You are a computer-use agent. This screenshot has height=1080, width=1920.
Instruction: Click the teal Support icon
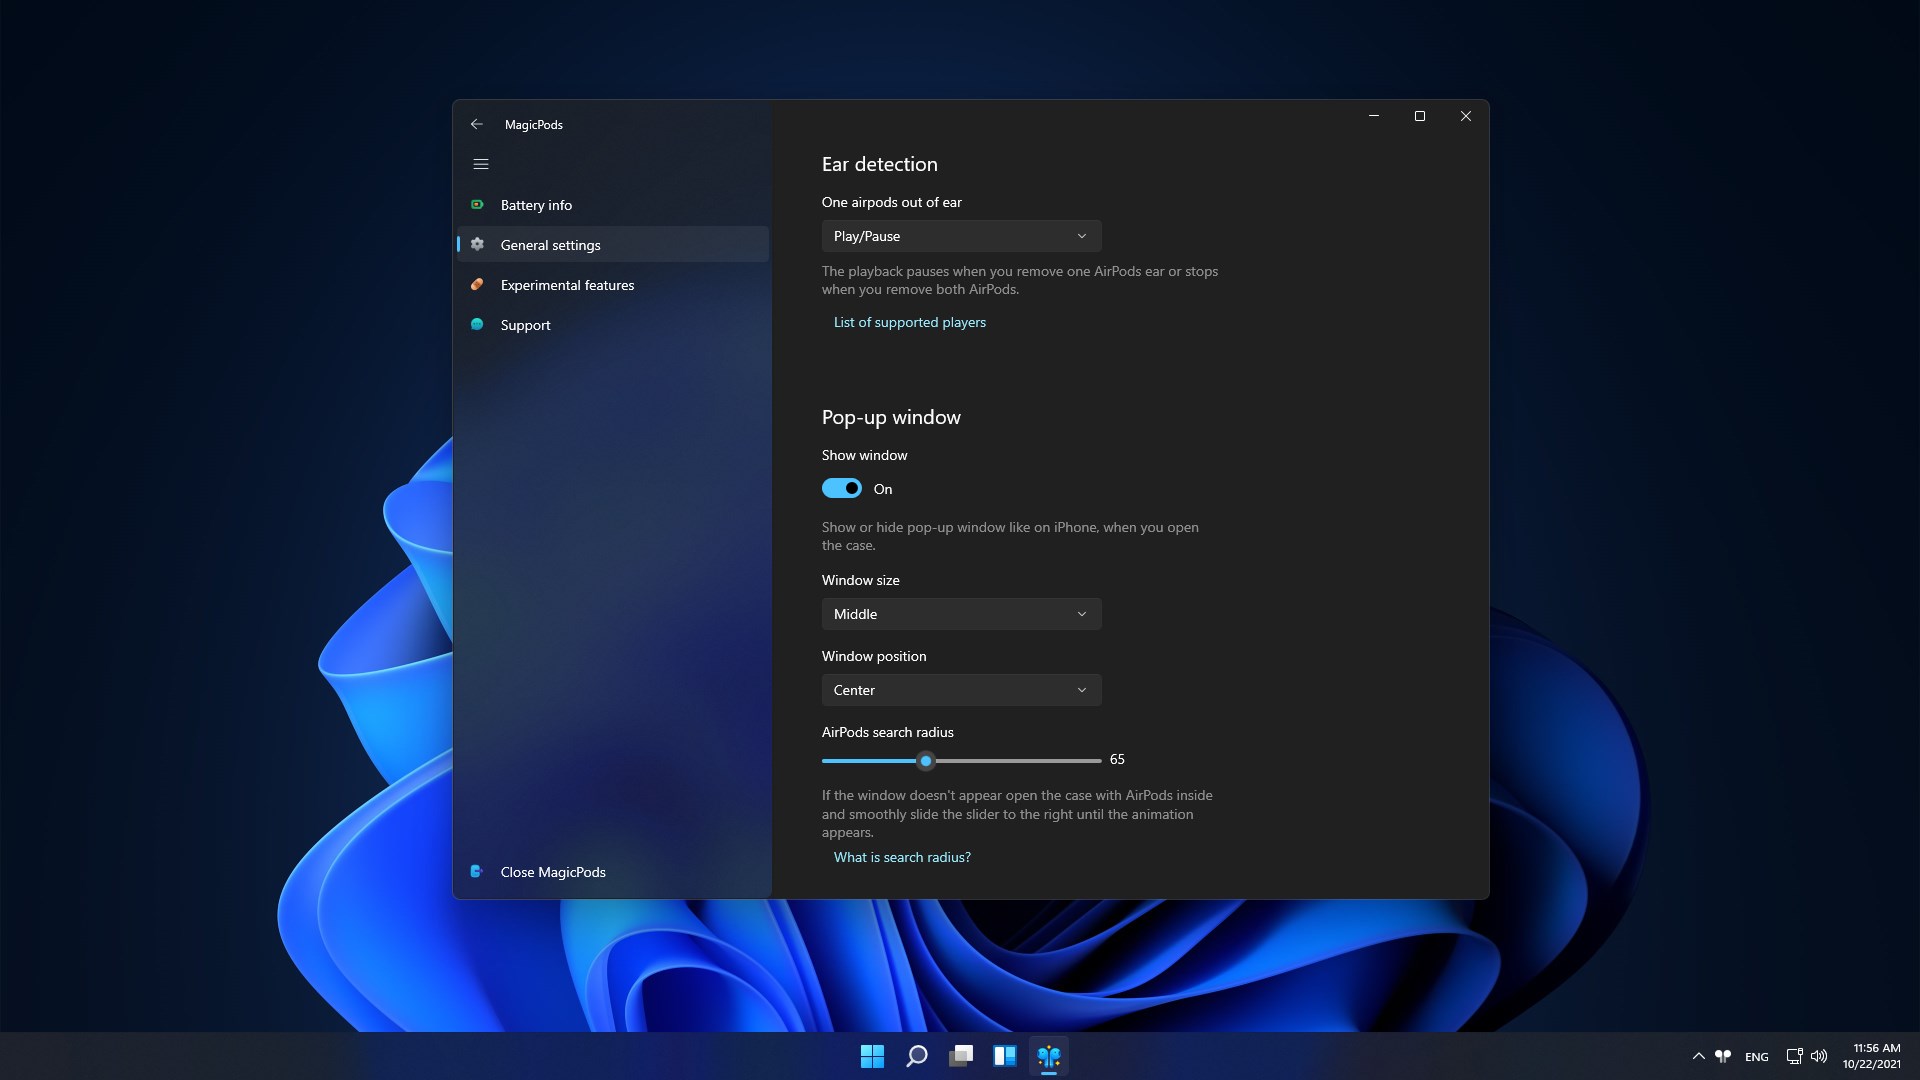click(x=477, y=325)
